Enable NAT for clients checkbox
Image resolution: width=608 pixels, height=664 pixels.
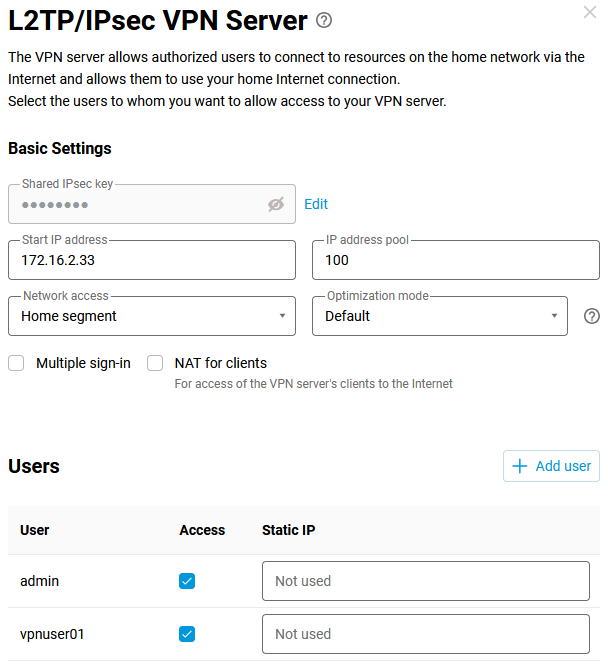coord(155,363)
